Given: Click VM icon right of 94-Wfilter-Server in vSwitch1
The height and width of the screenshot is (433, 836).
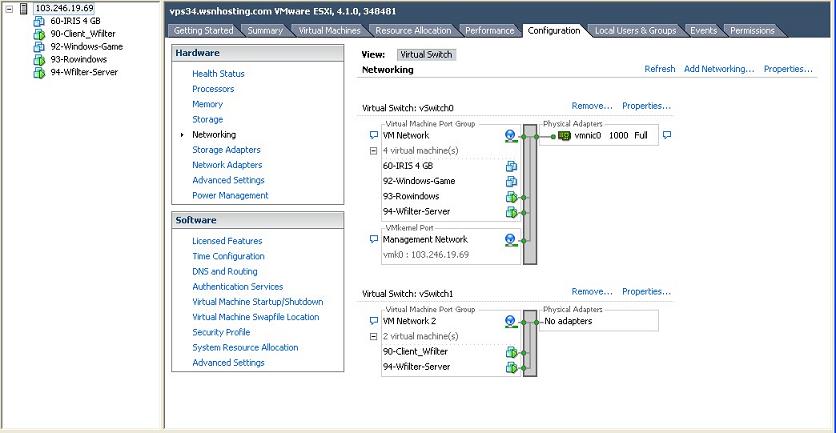Looking at the screenshot, I should 512,367.
